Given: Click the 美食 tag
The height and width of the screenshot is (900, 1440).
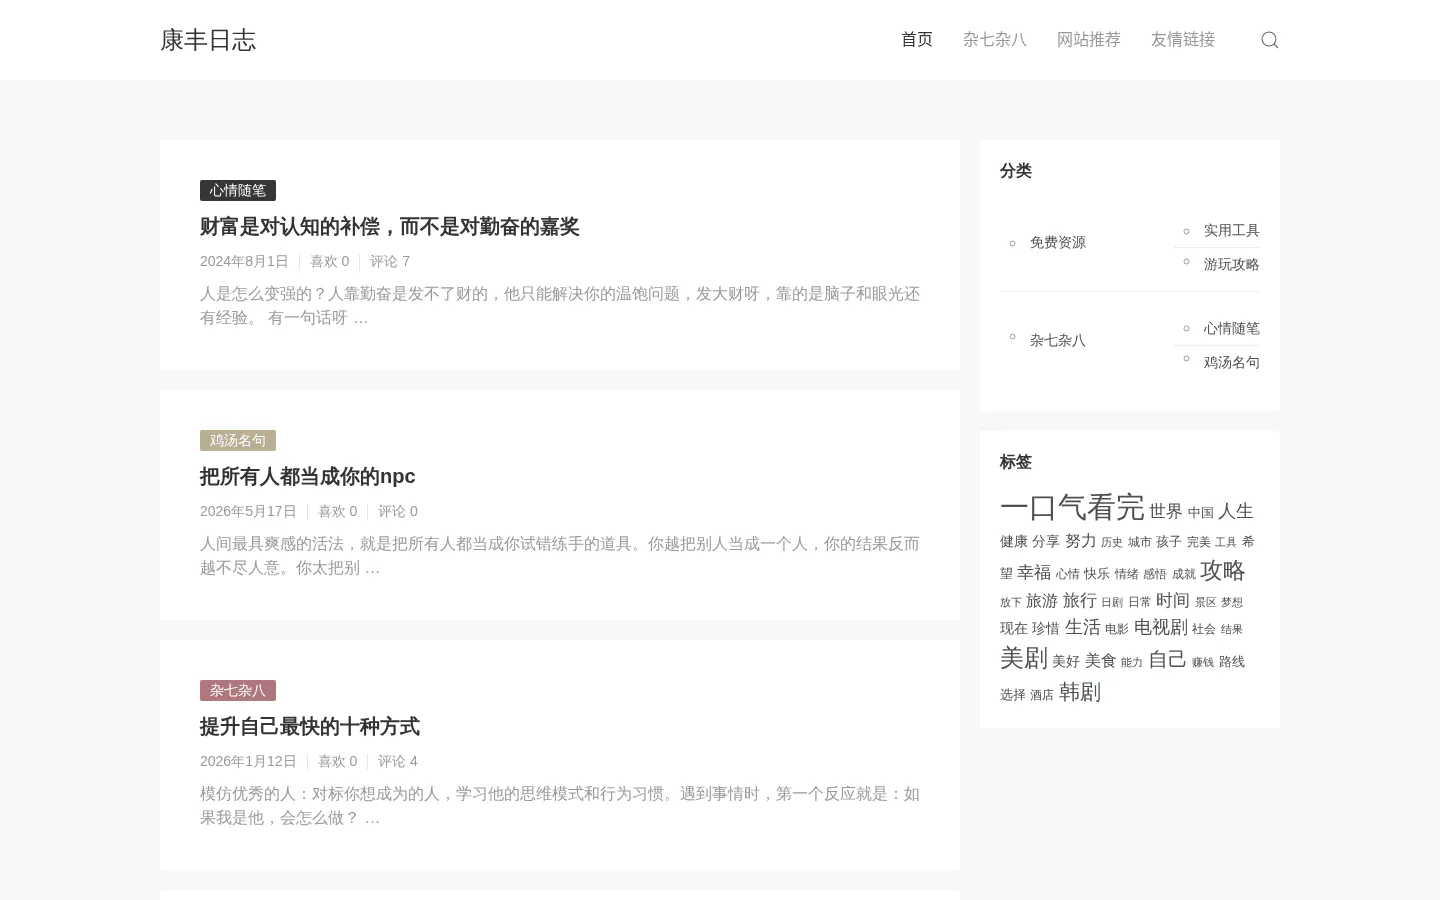Looking at the screenshot, I should tap(1100, 661).
